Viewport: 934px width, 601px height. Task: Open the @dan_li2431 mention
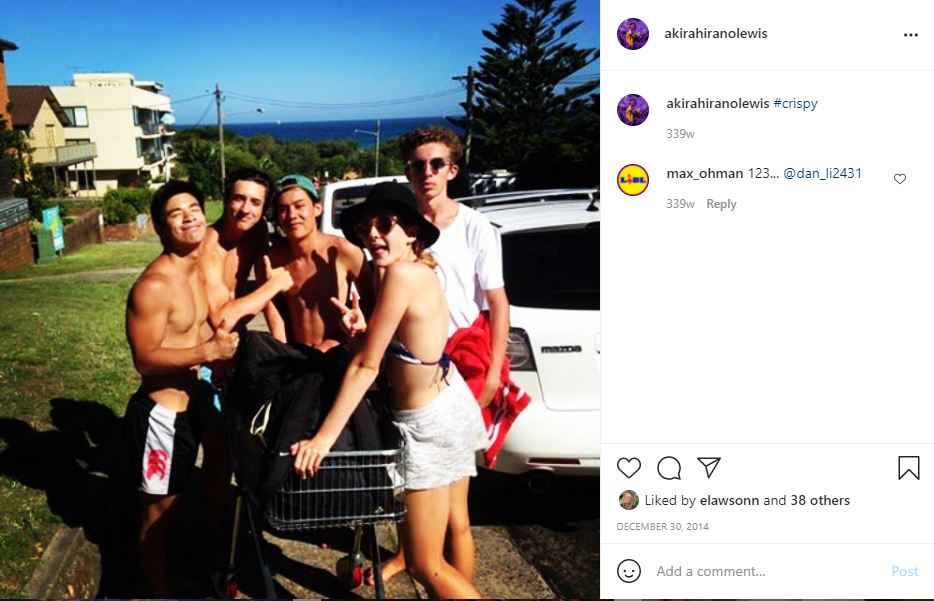coord(822,173)
